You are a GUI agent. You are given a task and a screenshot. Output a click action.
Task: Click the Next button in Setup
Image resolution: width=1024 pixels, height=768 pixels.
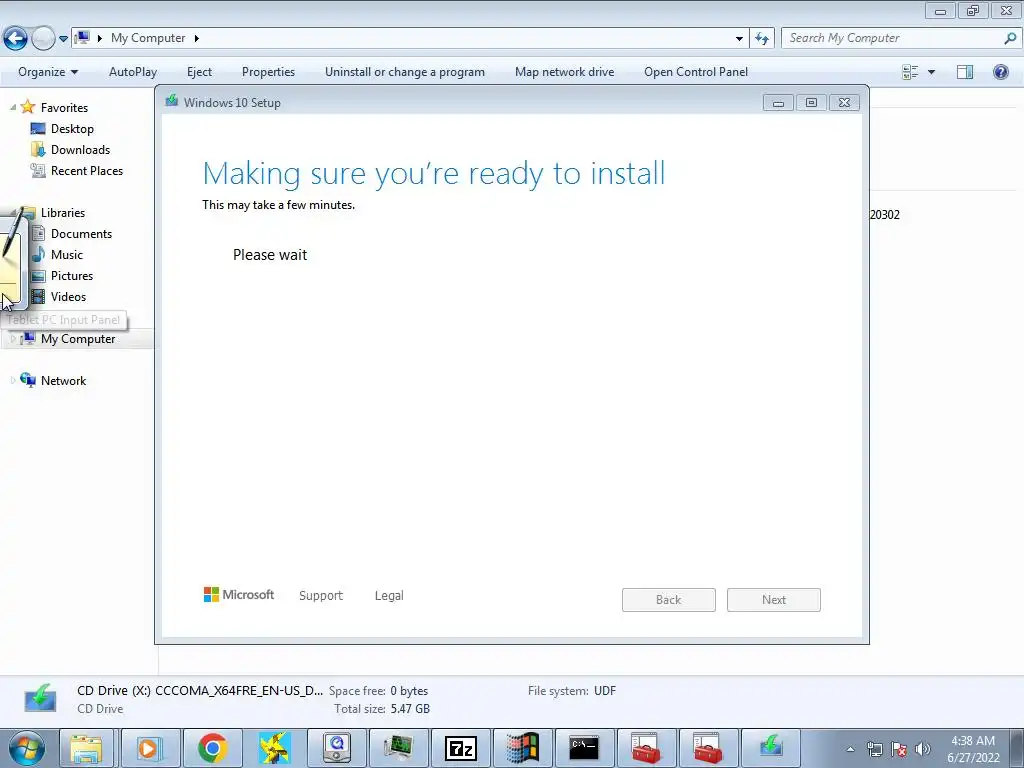774,600
